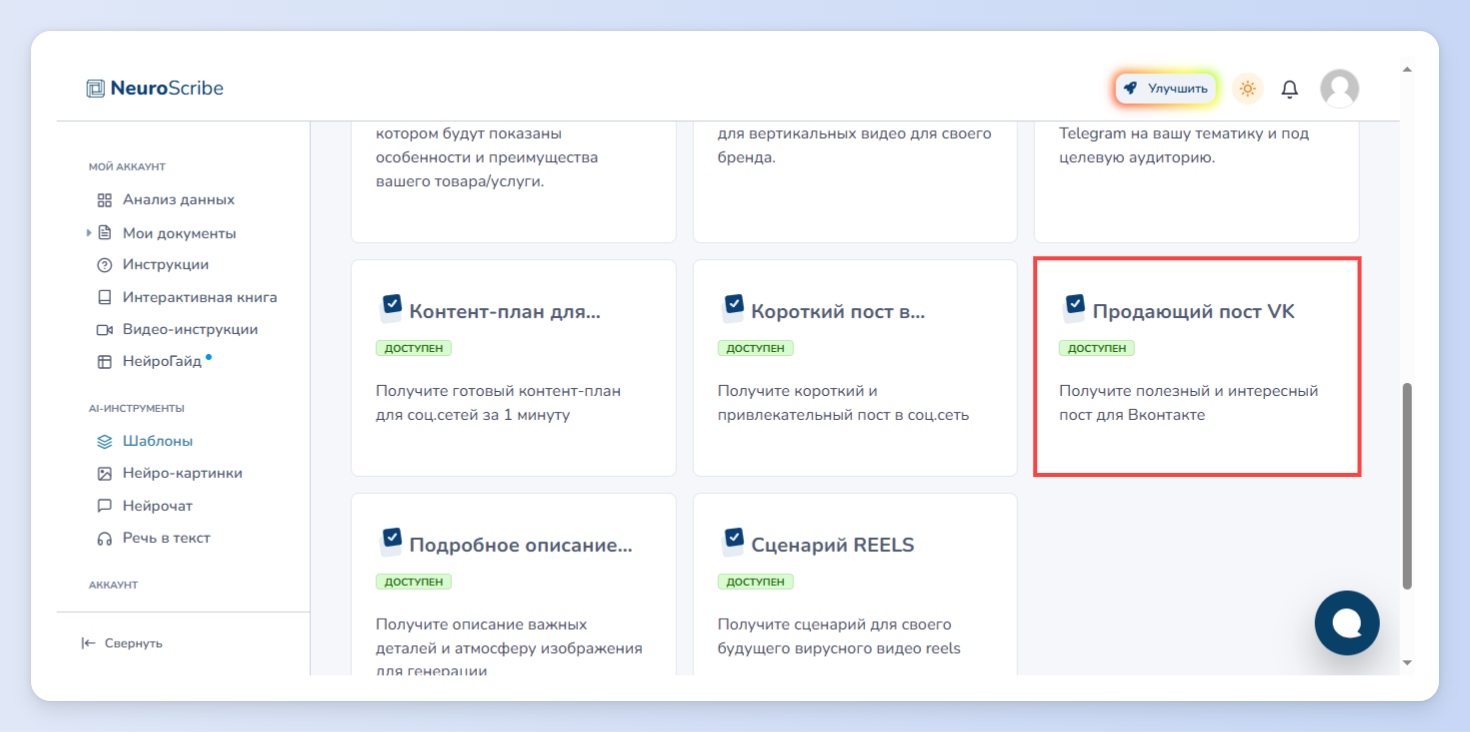Click the Подробное описание template icon
This screenshot has width=1470, height=732.
click(x=391, y=542)
